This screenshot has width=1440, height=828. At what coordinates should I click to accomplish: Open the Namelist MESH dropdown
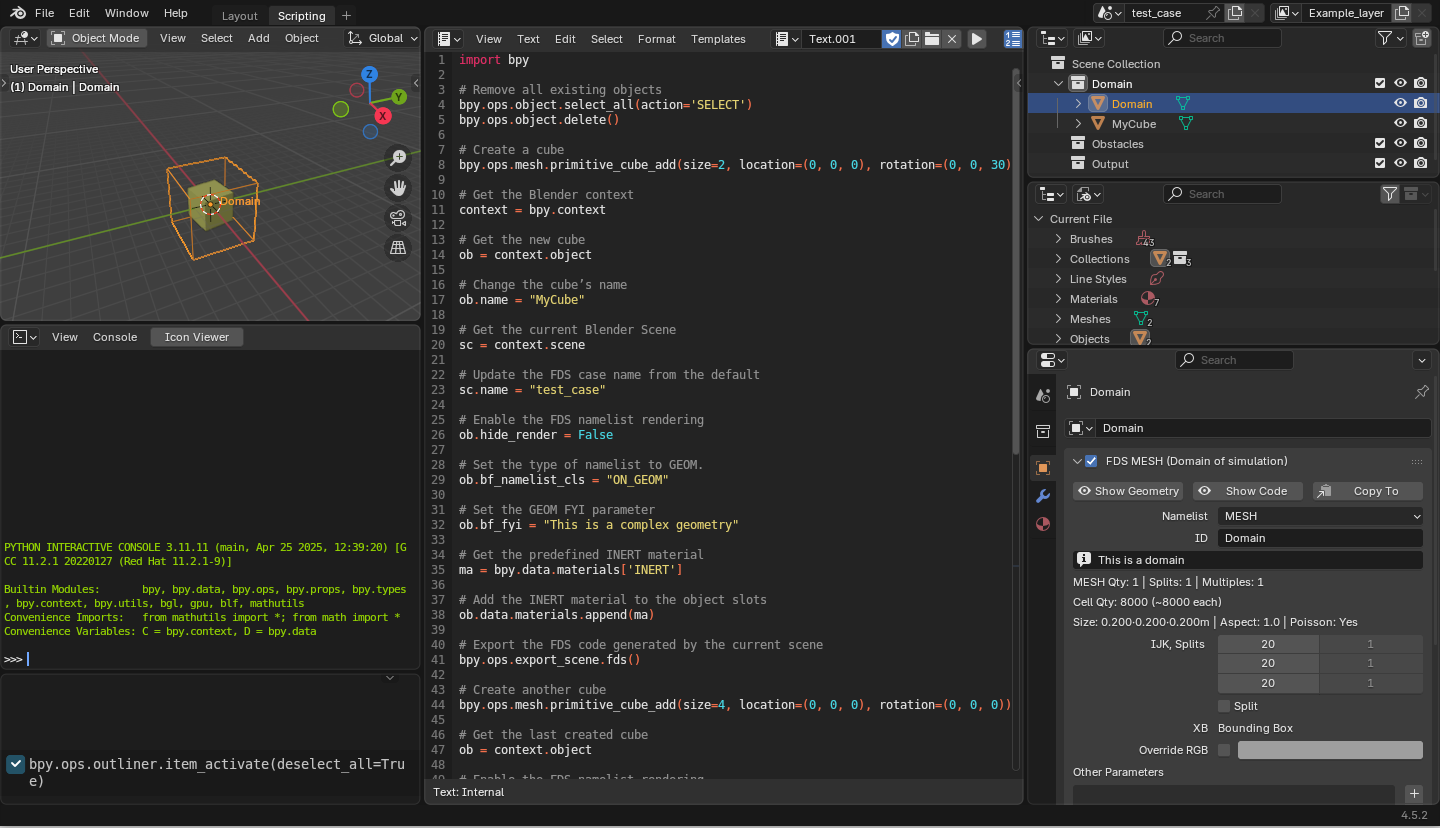[x=1320, y=516]
